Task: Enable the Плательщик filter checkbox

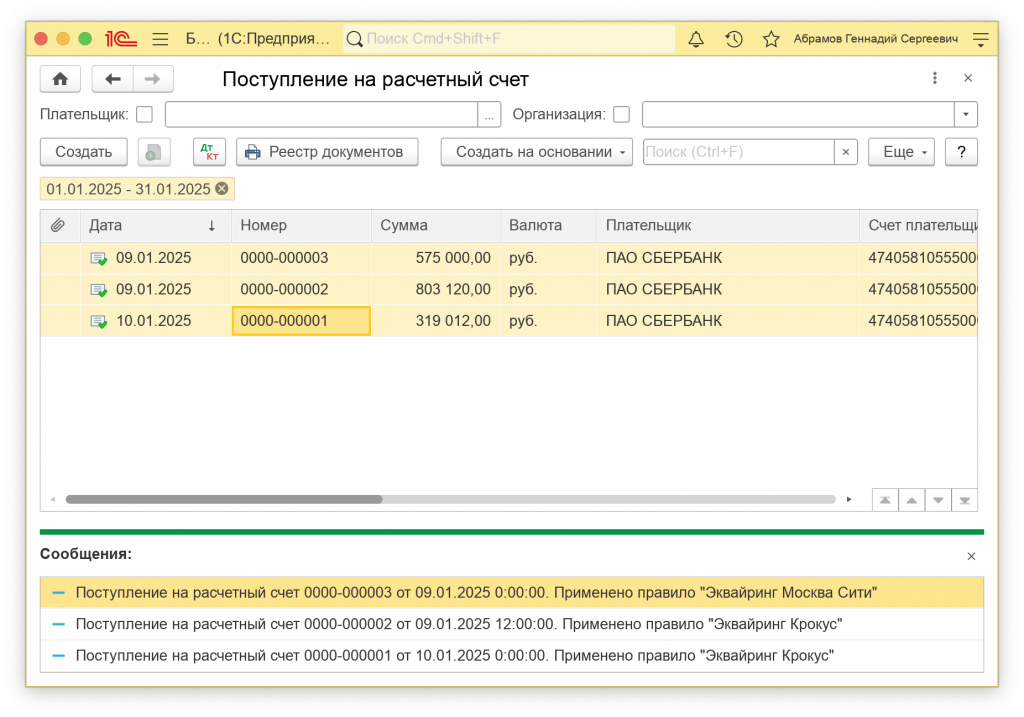Action: [145, 114]
